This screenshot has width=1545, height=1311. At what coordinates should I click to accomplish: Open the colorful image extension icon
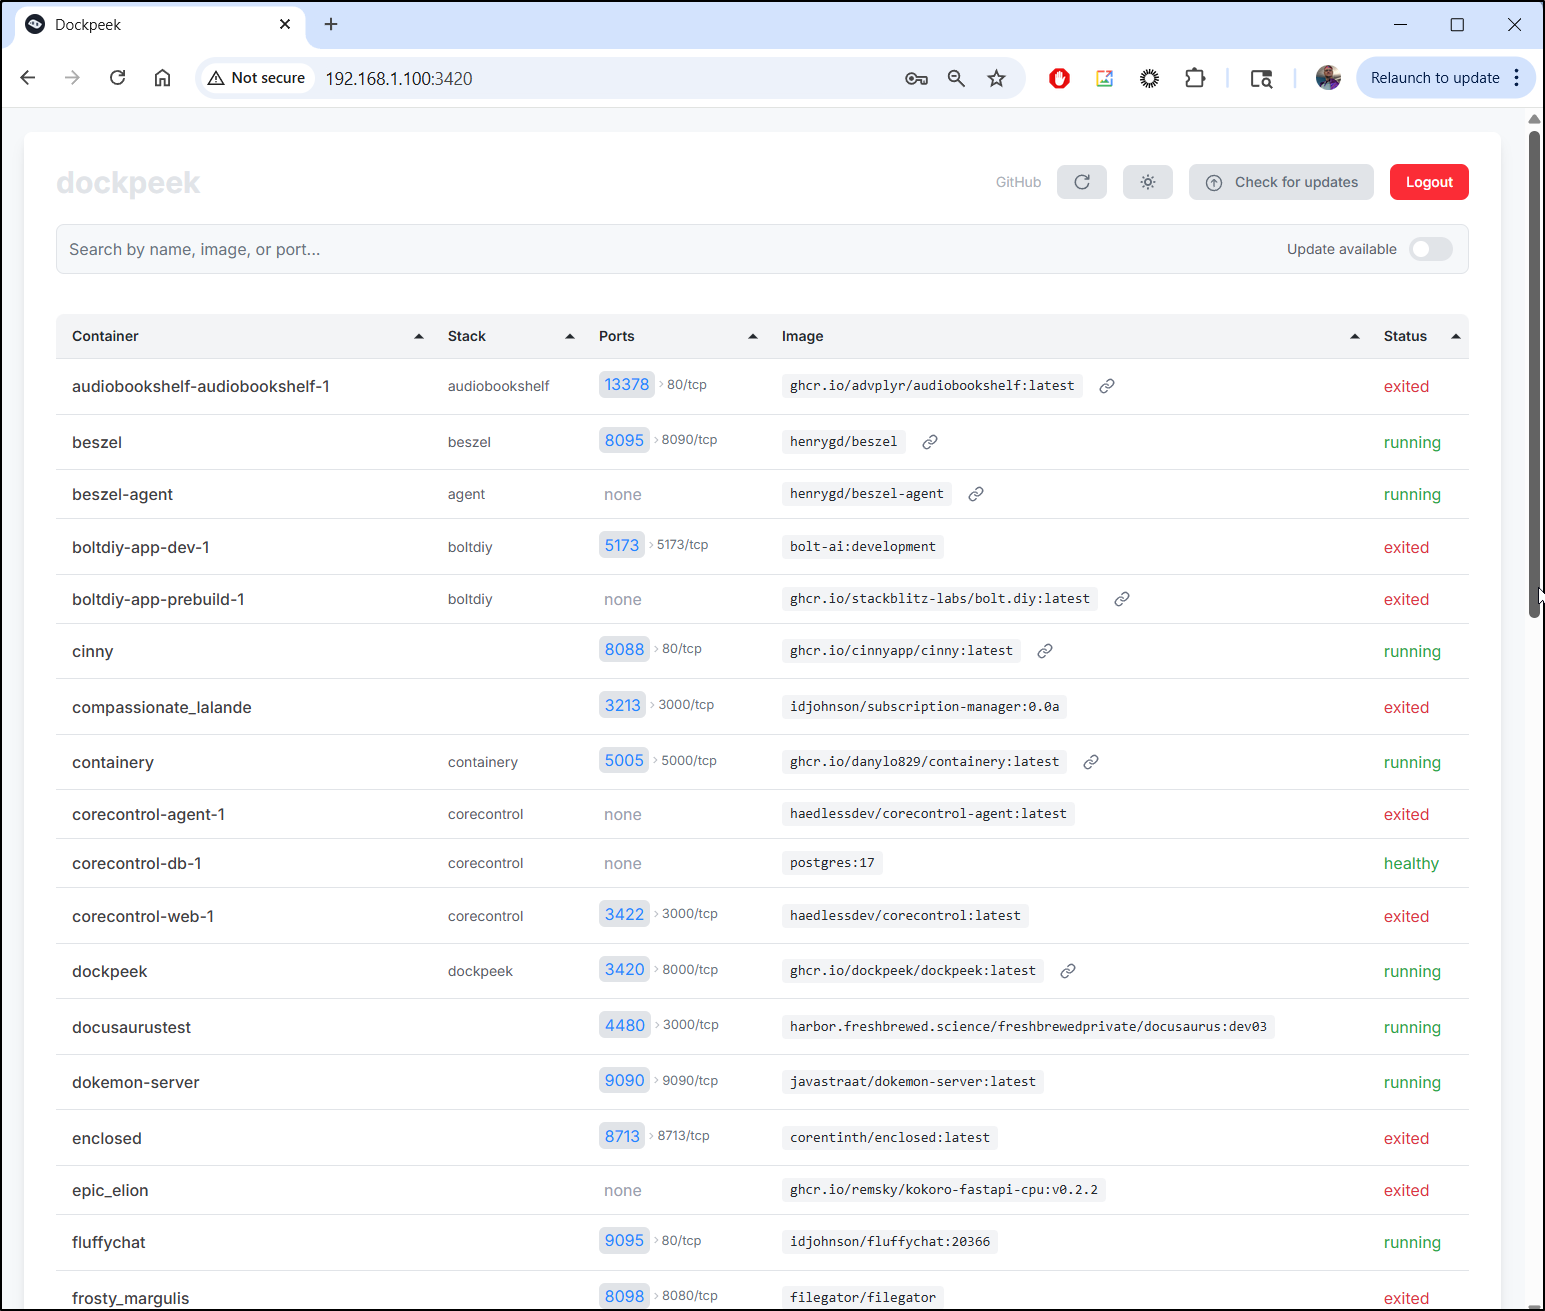pyautogui.click(x=1104, y=78)
